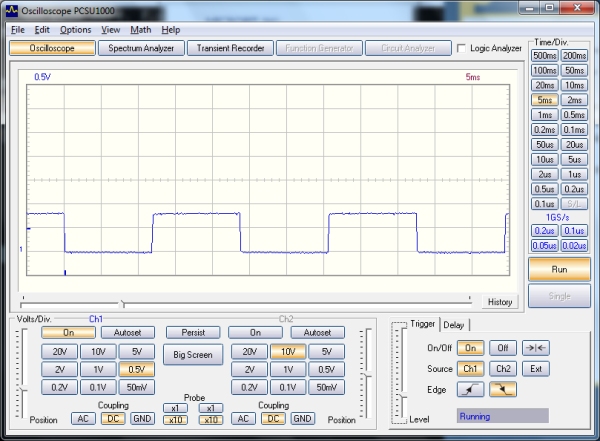Viewport: 600px width, 441px height.
Task: Enable the Logic Analyzer checkbox
Action: click(461, 48)
